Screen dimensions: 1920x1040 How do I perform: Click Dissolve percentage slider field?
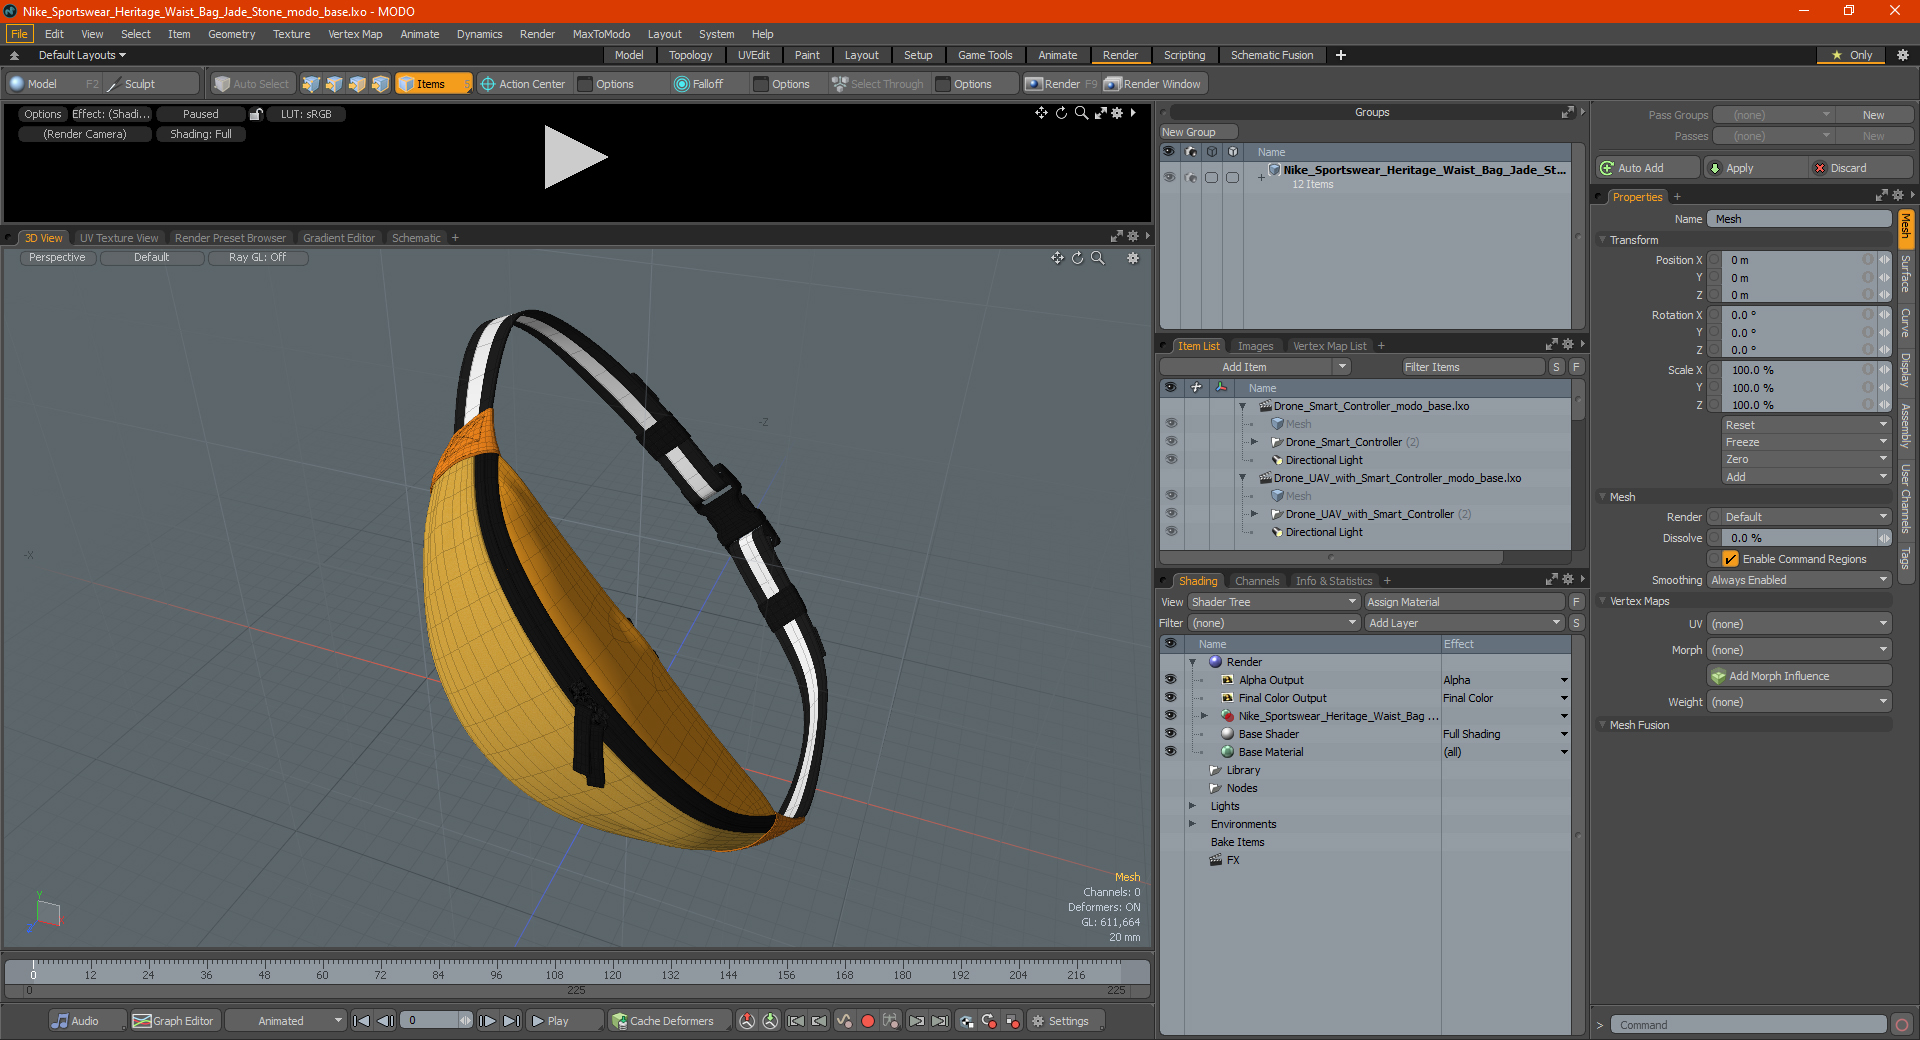click(x=1798, y=538)
